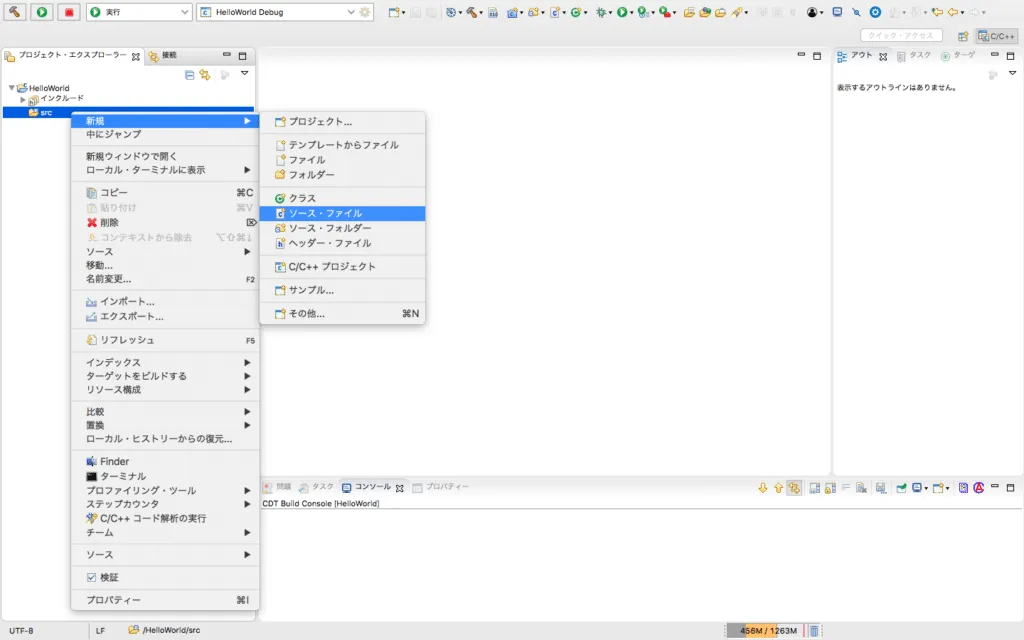Screen dimensions: 1024x640
Task: Click ターミナル in the context menu
Action: 166,476
